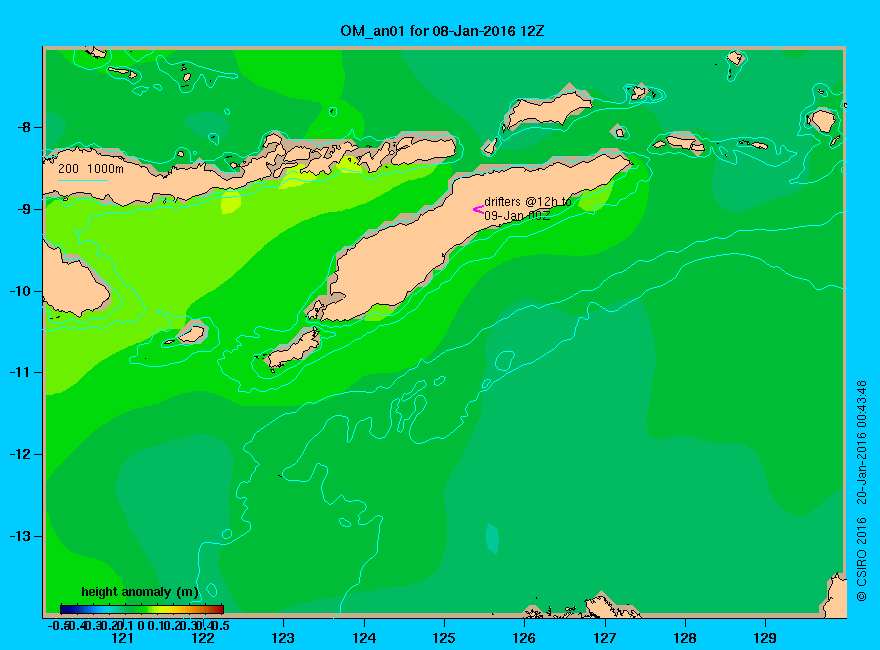Image resolution: width=880 pixels, height=650 pixels.
Task: Click the latitude -13 axis label
Action: click(x=20, y=536)
